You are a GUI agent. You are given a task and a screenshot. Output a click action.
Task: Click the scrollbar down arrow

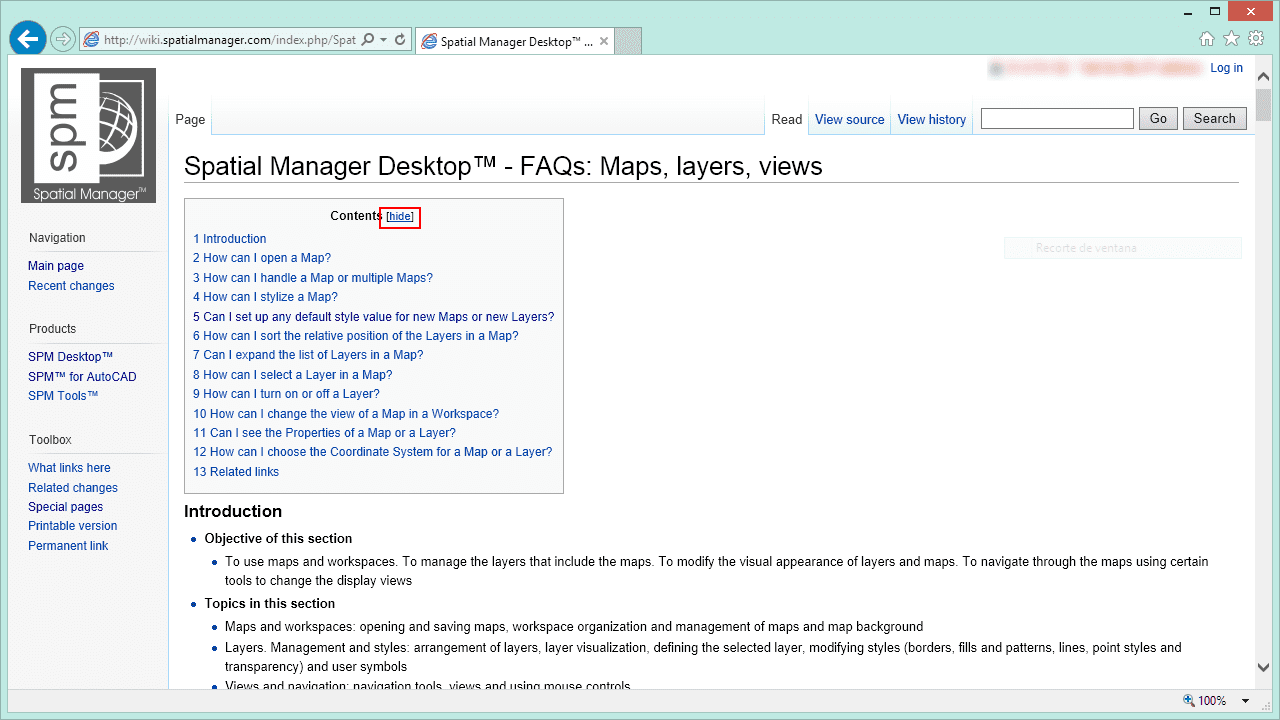[x=1262, y=667]
